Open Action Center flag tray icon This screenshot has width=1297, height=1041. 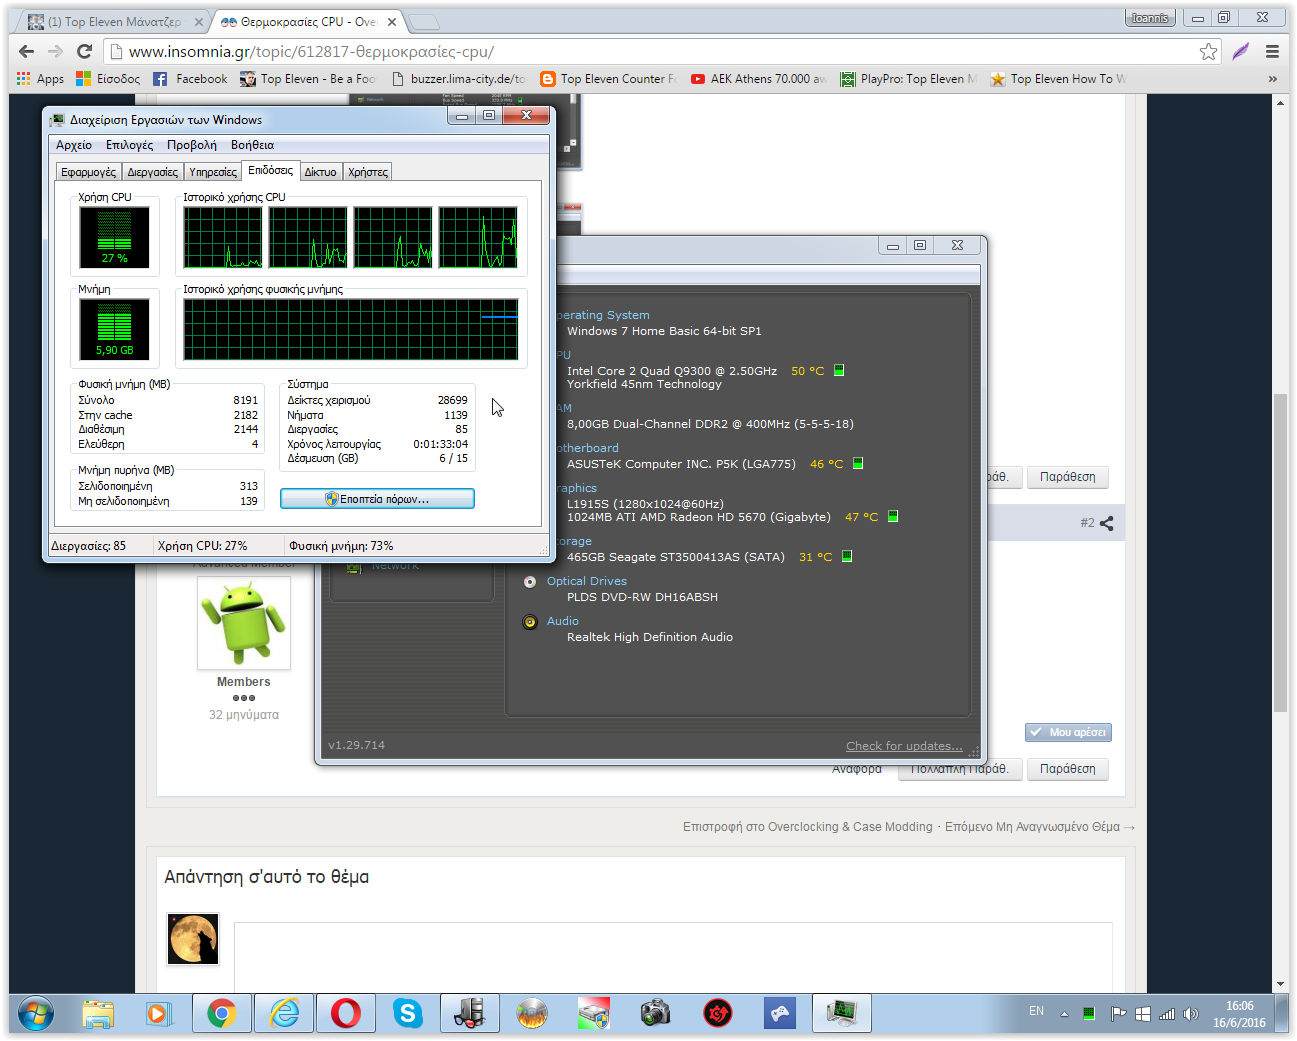(x=1119, y=1013)
